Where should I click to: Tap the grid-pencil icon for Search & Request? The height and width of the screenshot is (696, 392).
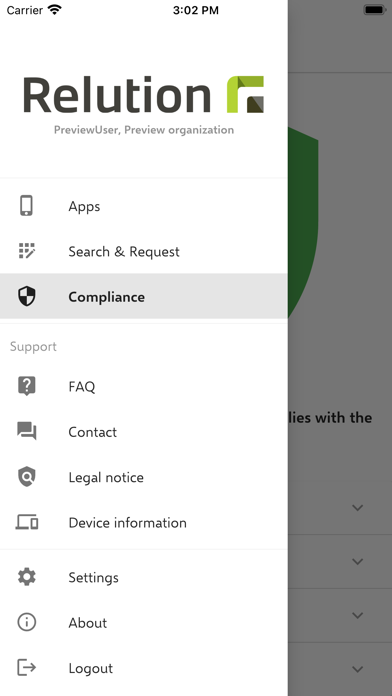click(x=27, y=251)
